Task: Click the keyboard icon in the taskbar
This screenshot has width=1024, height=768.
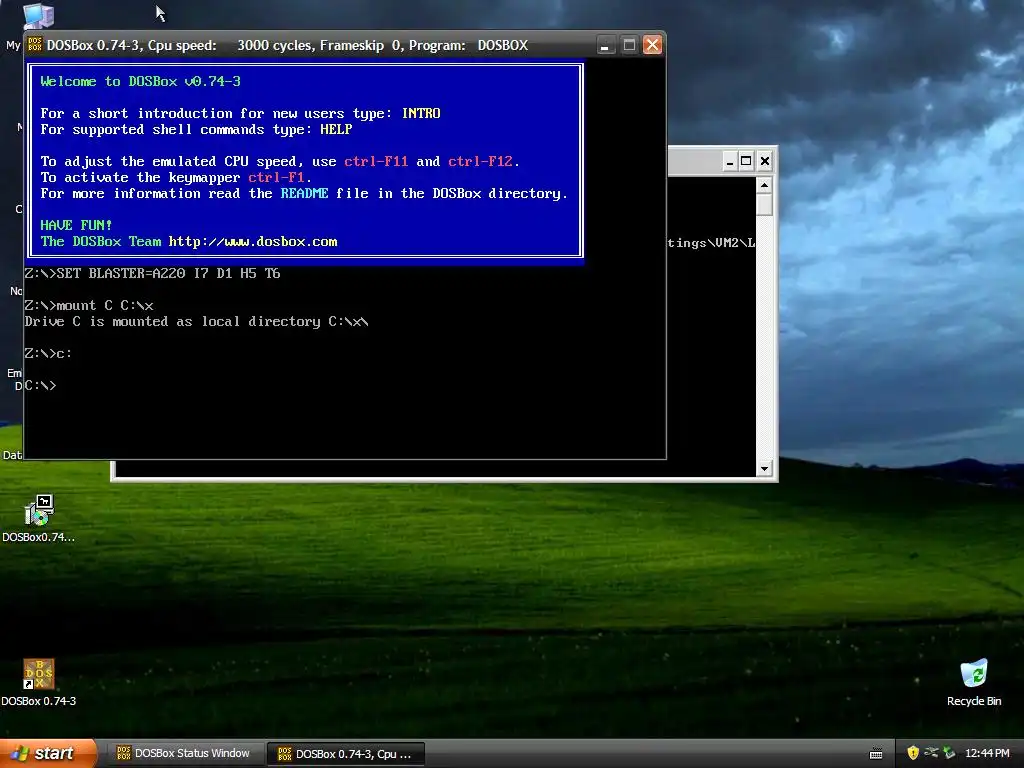Action: pyautogui.click(x=876, y=754)
